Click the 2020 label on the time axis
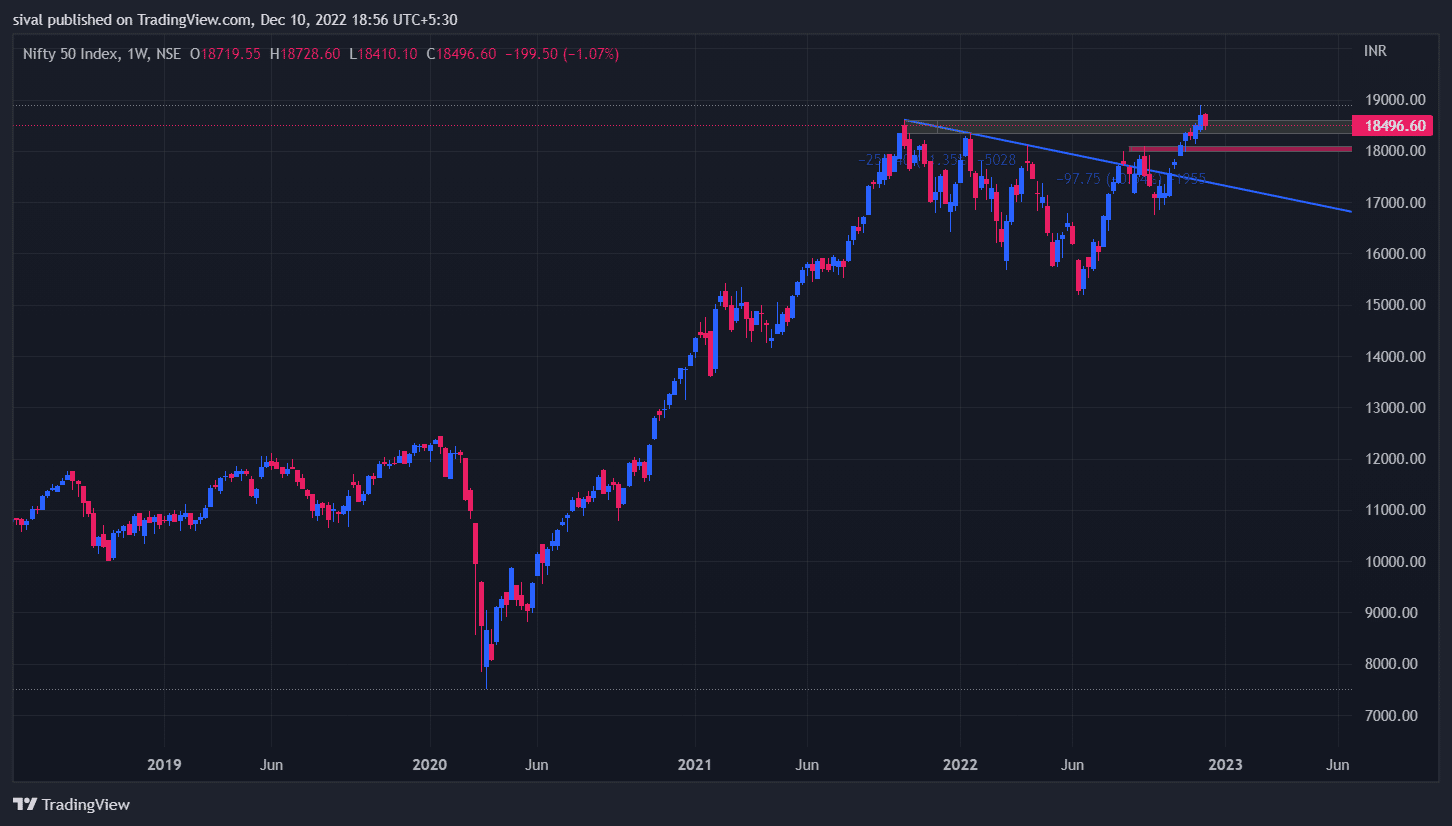The height and width of the screenshot is (826, 1452). [x=429, y=765]
